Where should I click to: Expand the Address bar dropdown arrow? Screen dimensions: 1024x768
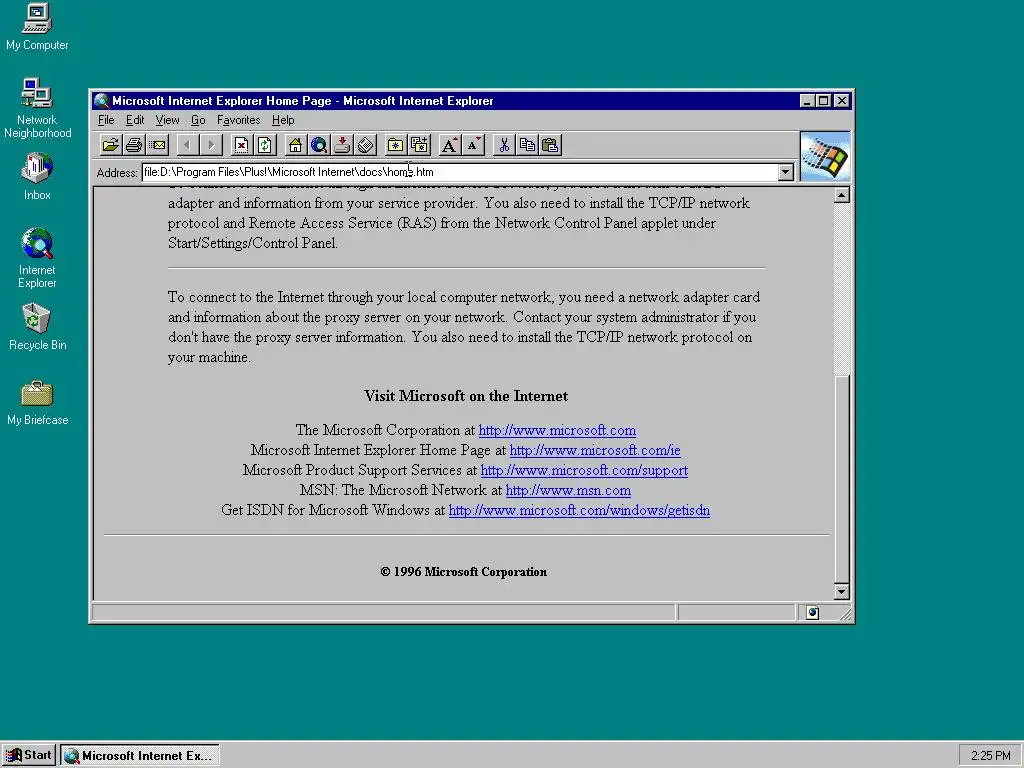786,172
